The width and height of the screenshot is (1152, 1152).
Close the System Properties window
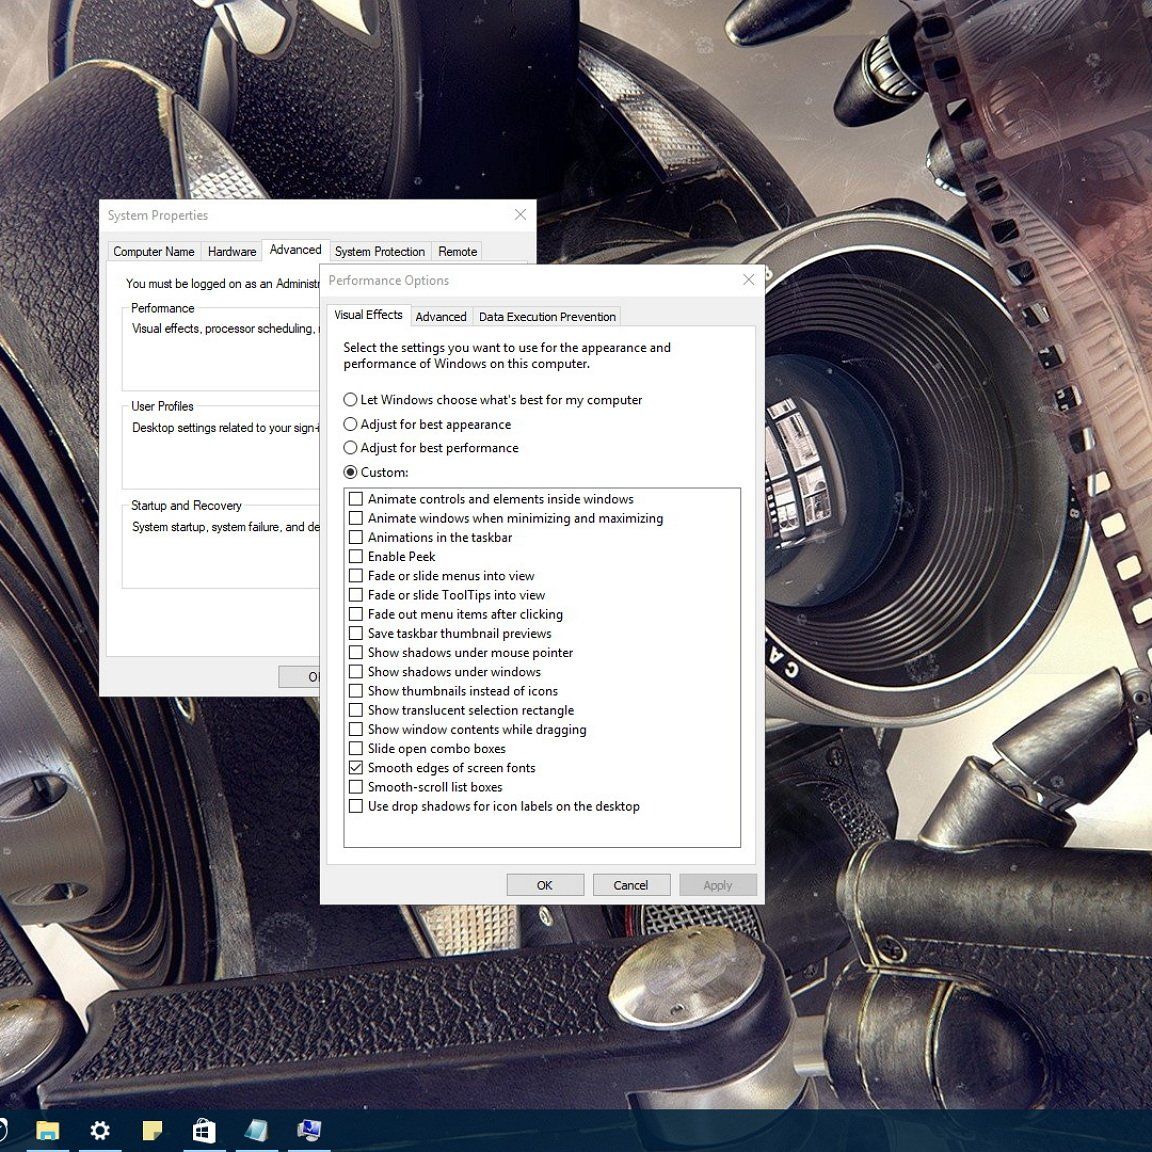(x=520, y=215)
